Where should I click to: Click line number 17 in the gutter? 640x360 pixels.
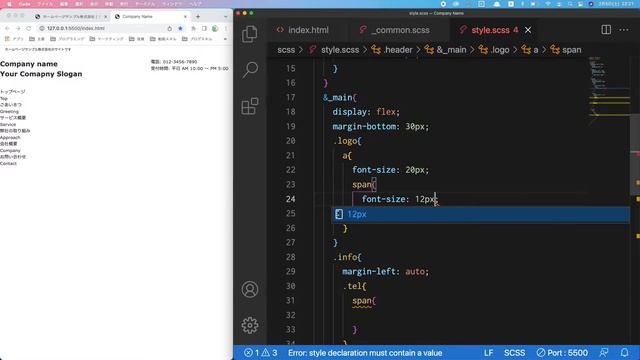tap(290, 97)
